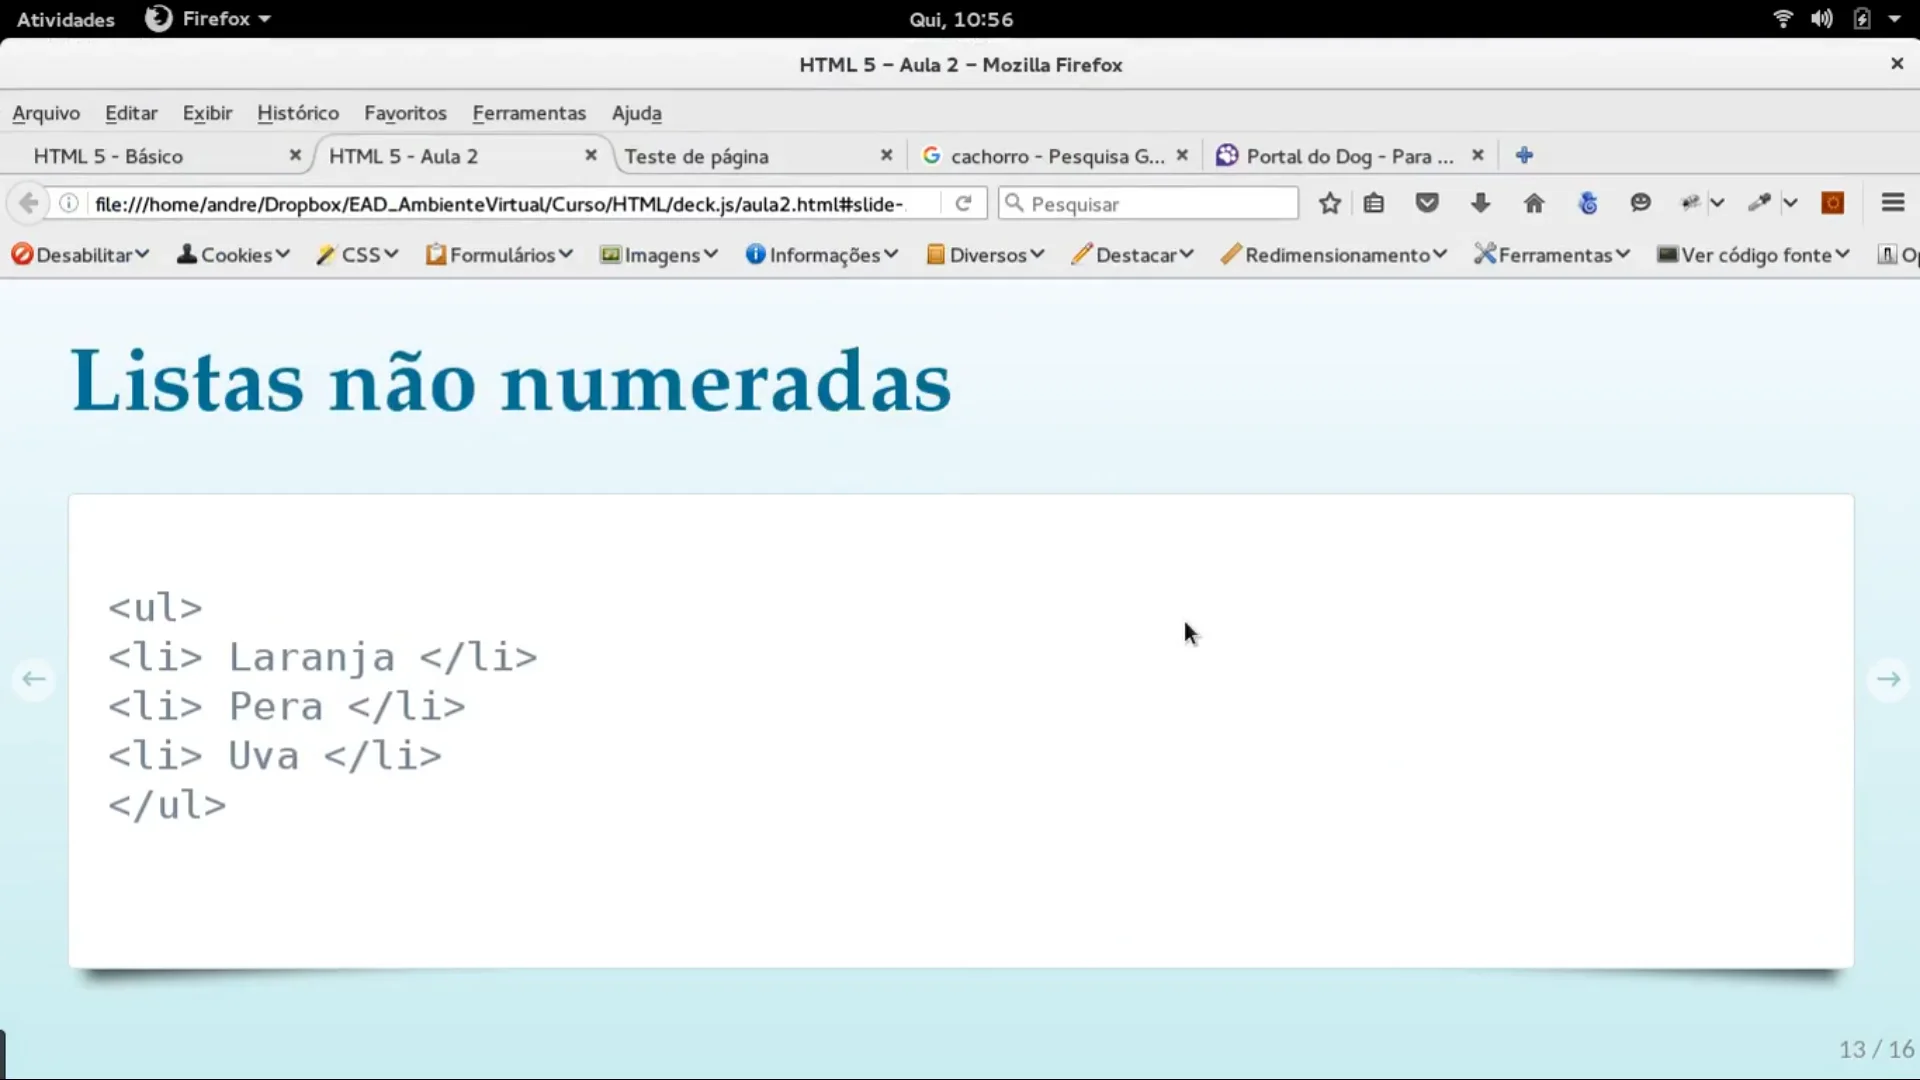Click the Redimensionamento ruler icon
1920x1080 pixels.
click(1232, 254)
